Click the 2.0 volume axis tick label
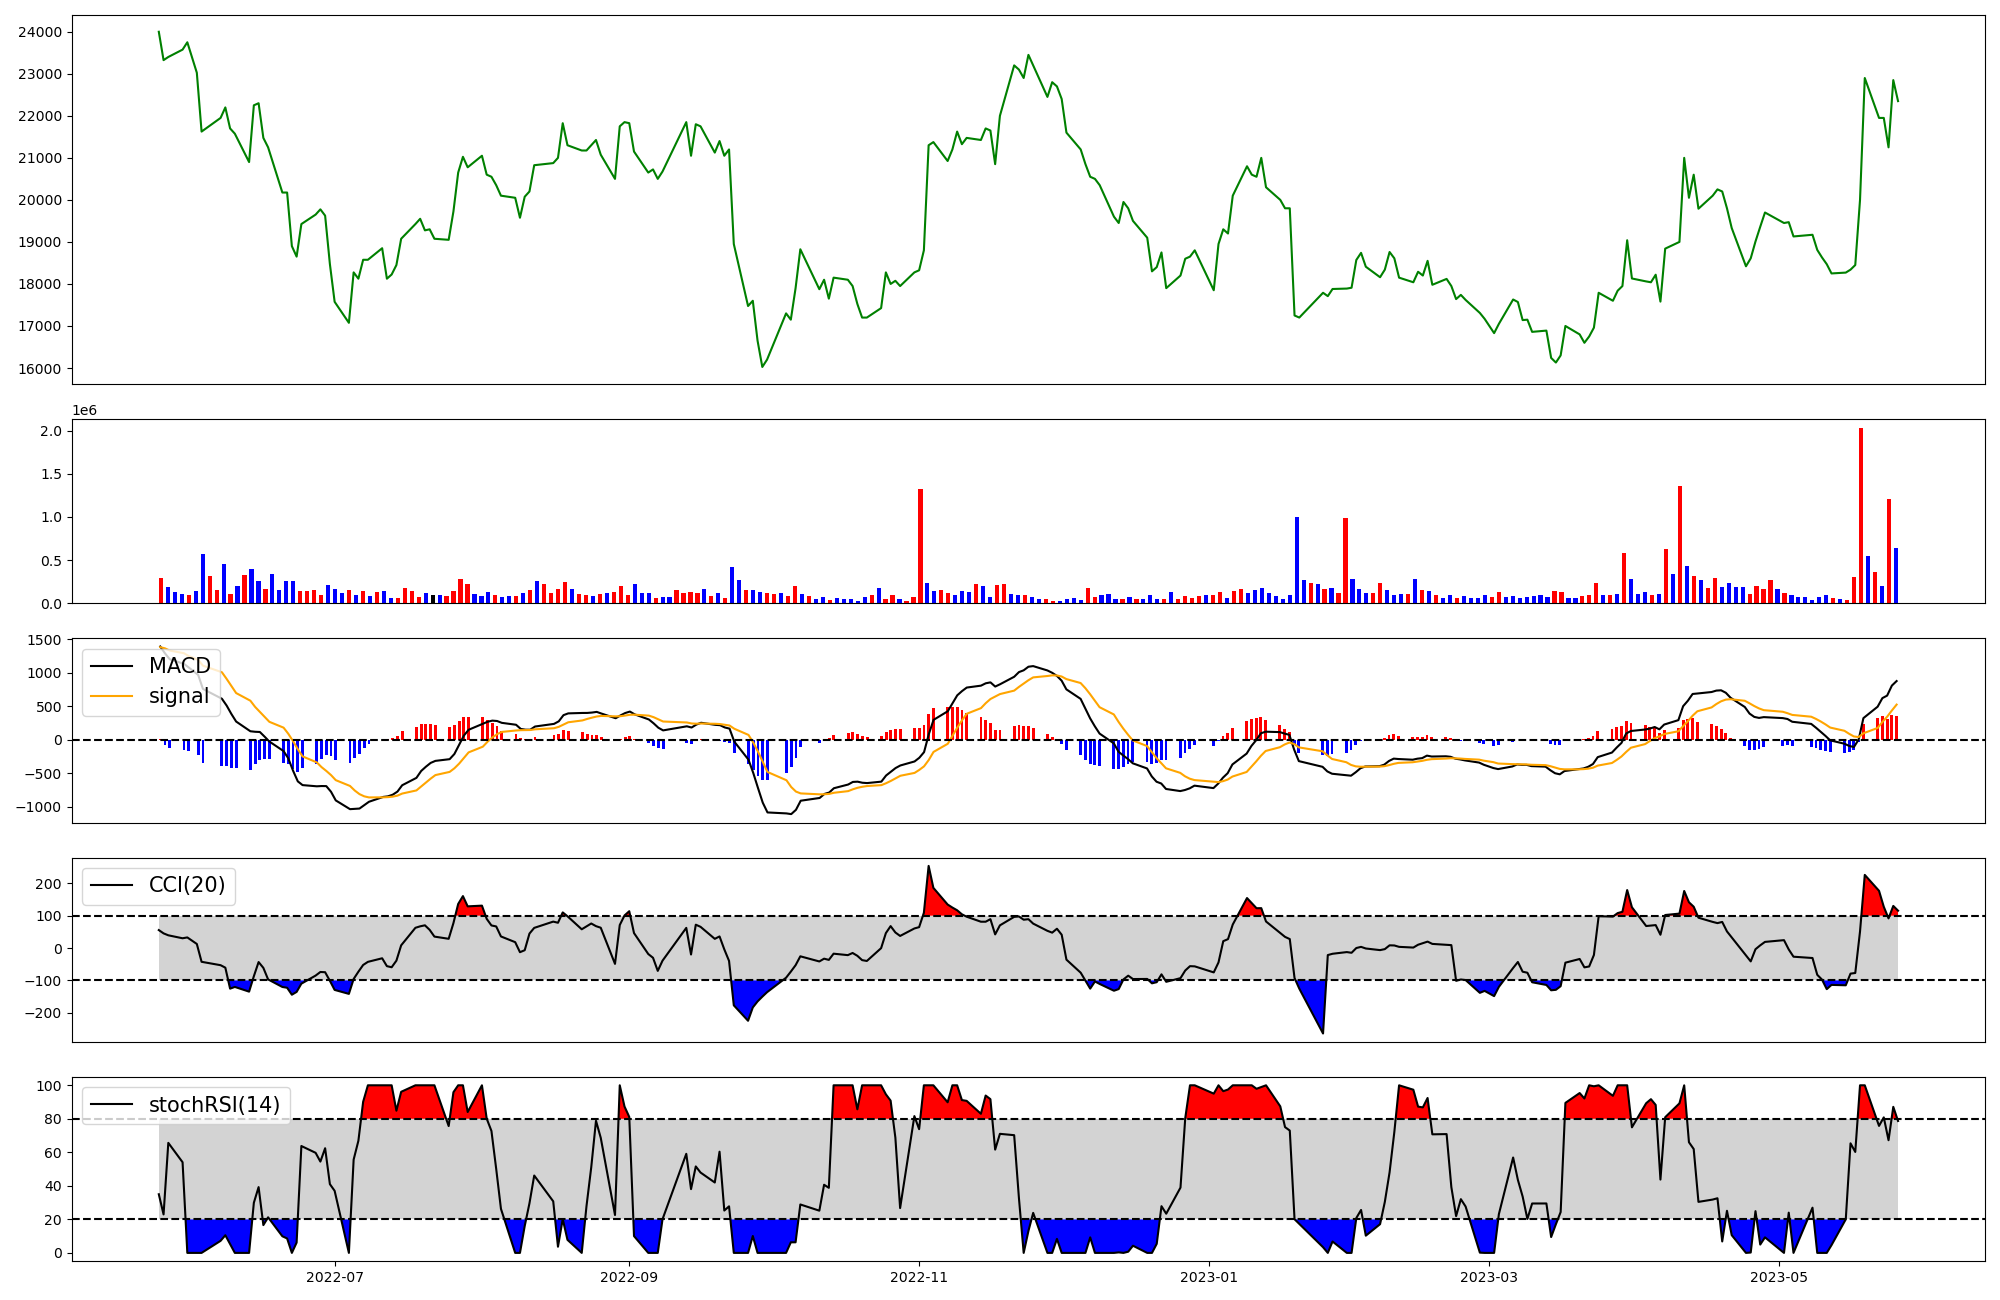This screenshot has width=2000, height=1300. (x=51, y=431)
